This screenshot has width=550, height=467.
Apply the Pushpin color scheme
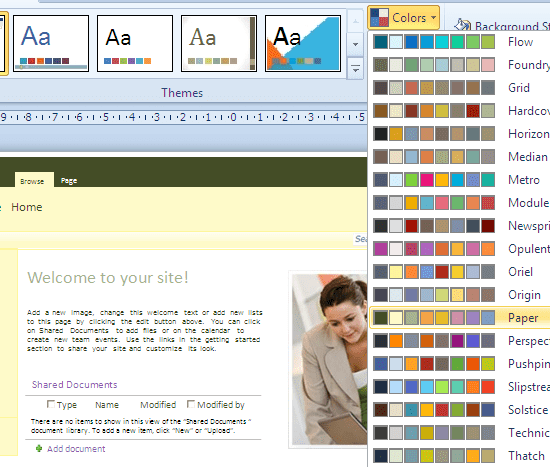click(460, 364)
